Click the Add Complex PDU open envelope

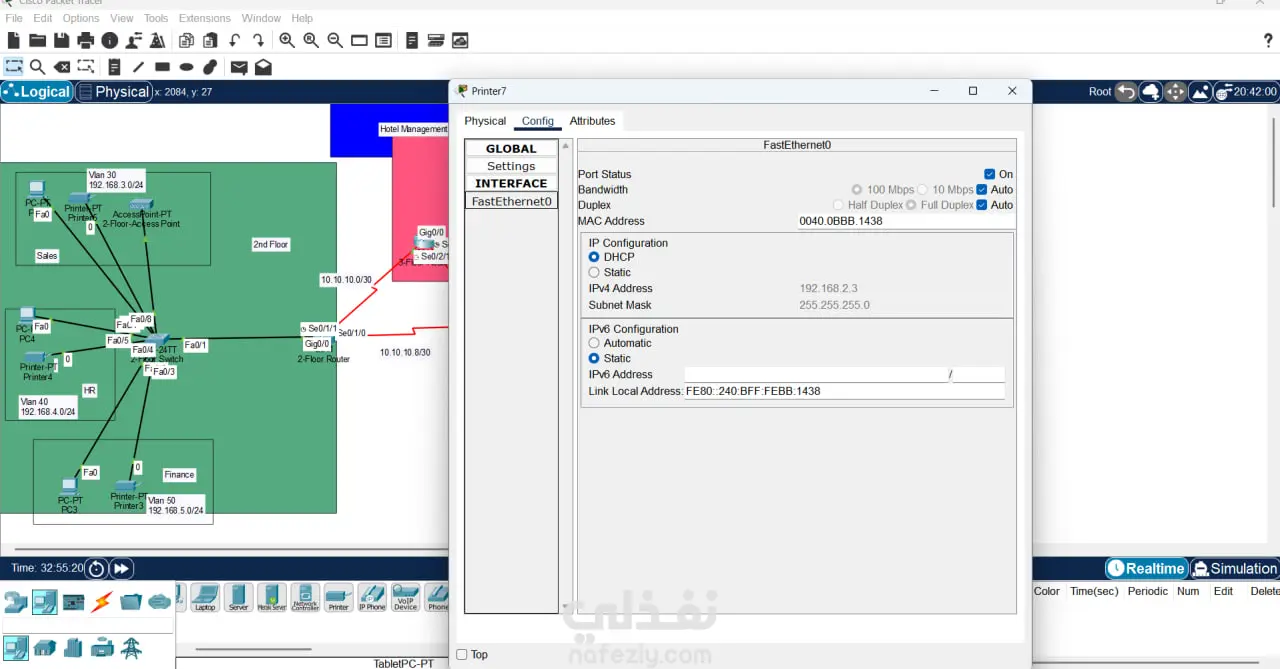coord(263,67)
